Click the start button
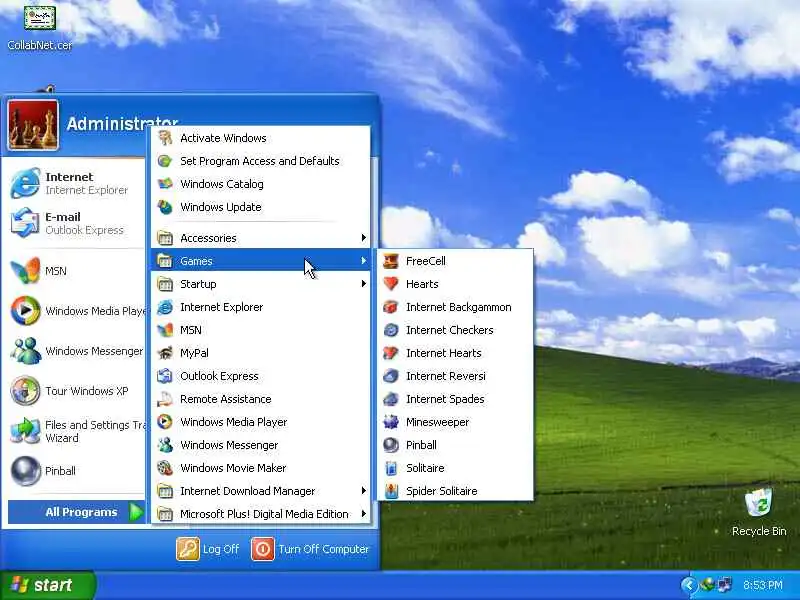 click(47, 585)
